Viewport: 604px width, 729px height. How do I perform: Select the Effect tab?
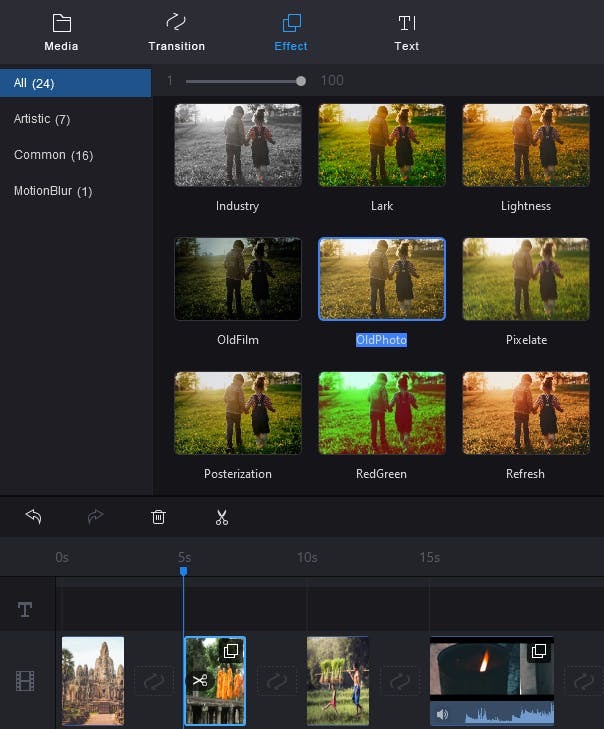pos(291,33)
